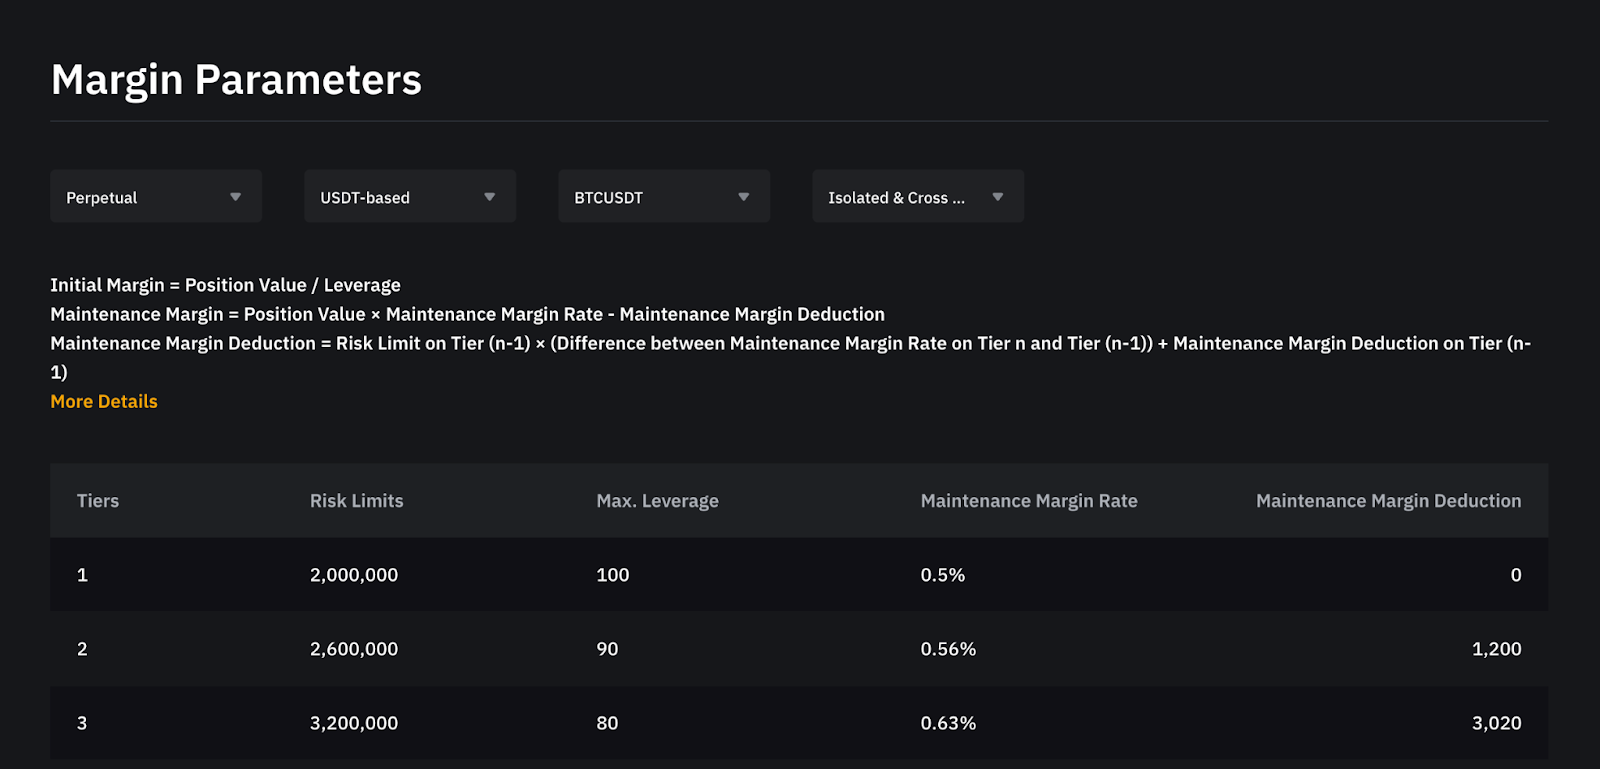Viewport: 1600px width, 769px height.
Task: Click the Risk Limits column header
Action: pos(356,501)
